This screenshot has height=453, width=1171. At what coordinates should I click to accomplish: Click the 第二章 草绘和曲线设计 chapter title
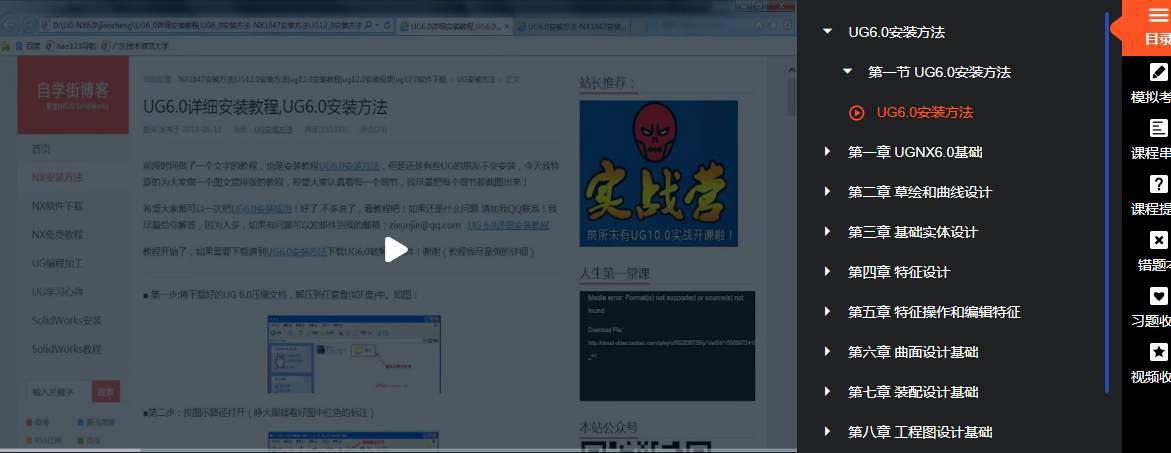pos(920,192)
